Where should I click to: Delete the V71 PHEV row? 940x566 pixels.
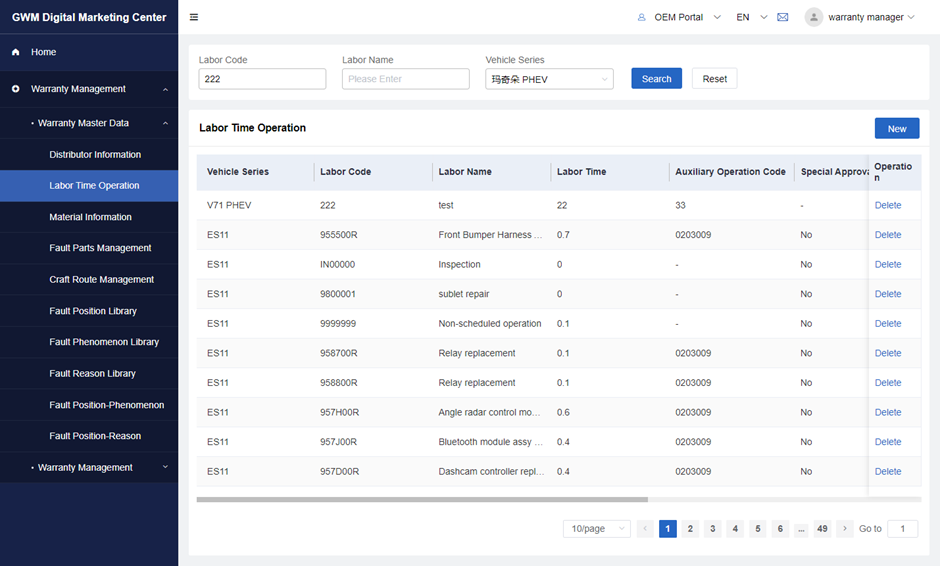tap(887, 205)
